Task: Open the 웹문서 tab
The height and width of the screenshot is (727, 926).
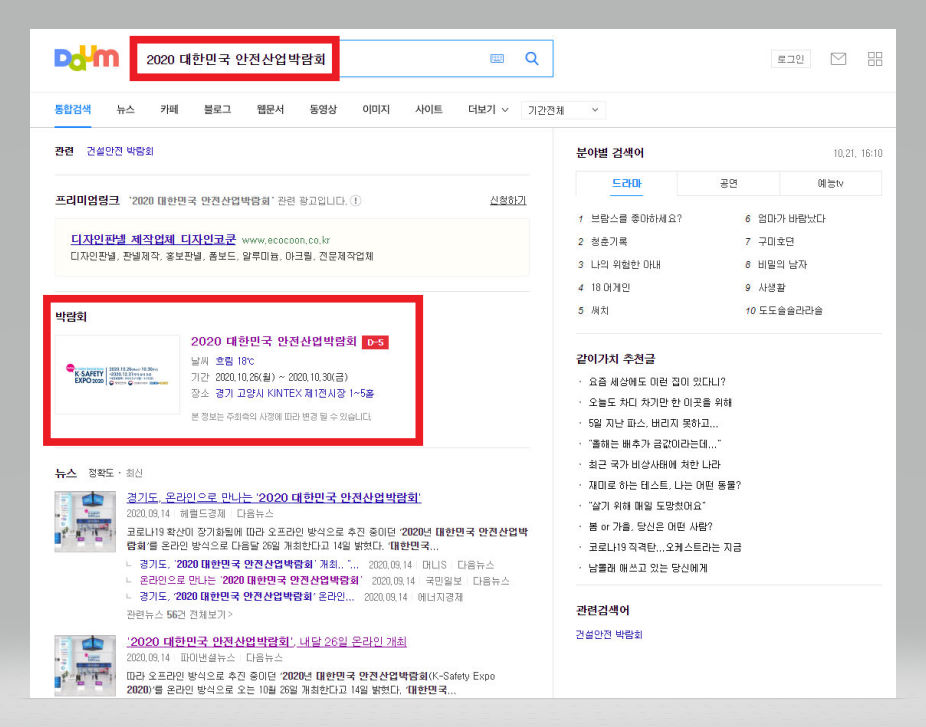Action: [x=270, y=109]
